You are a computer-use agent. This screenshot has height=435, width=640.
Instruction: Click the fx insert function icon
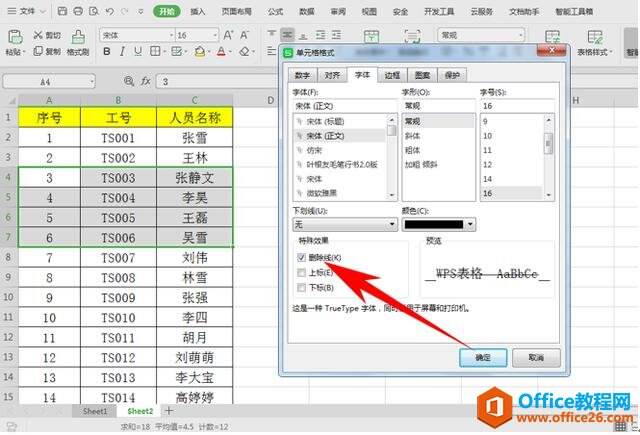pyautogui.click(x=145, y=81)
